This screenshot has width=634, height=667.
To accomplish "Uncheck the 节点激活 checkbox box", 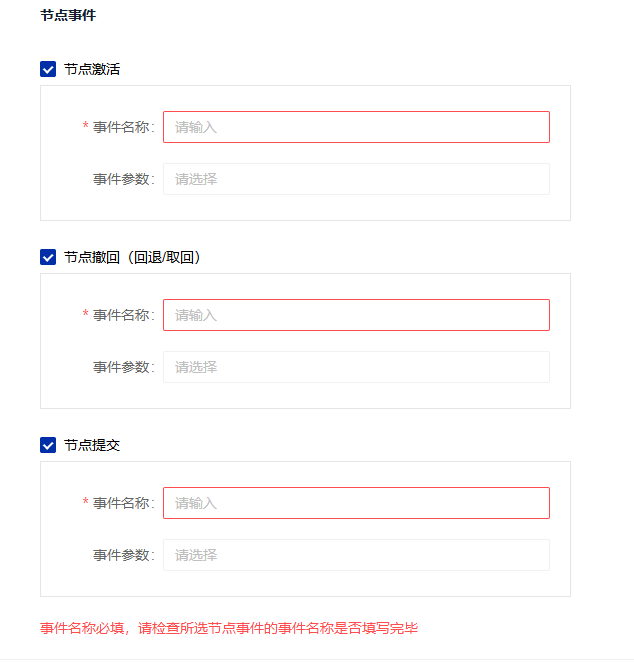I will coord(48,69).
